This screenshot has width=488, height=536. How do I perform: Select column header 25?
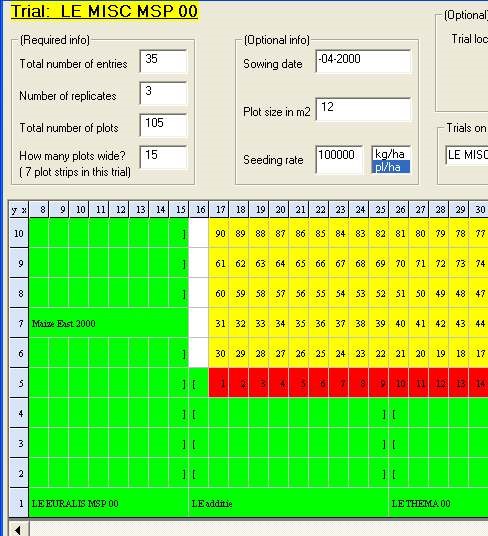[379, 210]
